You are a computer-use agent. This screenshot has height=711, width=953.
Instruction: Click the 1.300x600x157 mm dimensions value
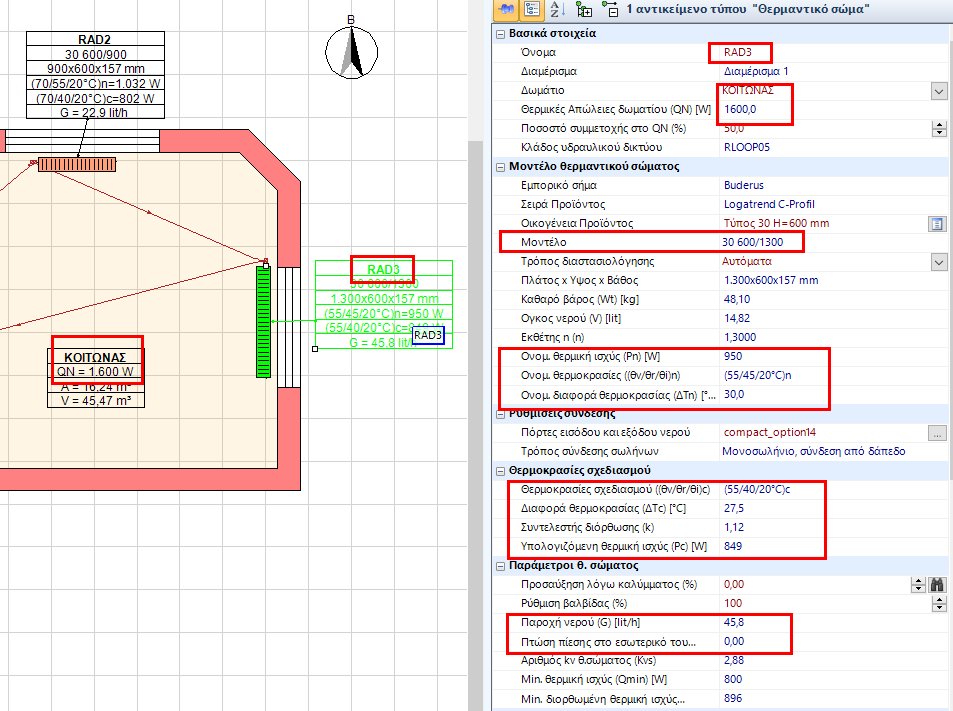[x=771, y=280]
